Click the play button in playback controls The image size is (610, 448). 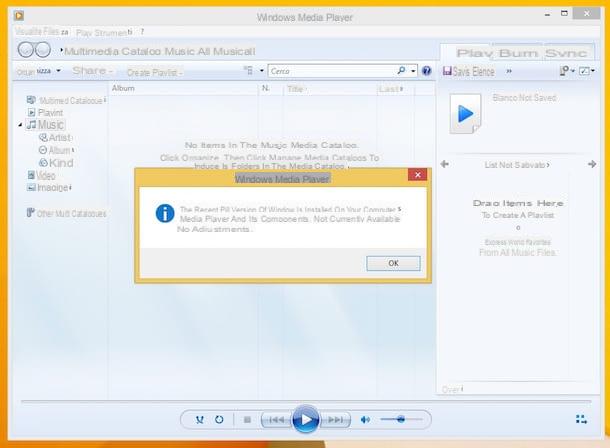[305, 419]
